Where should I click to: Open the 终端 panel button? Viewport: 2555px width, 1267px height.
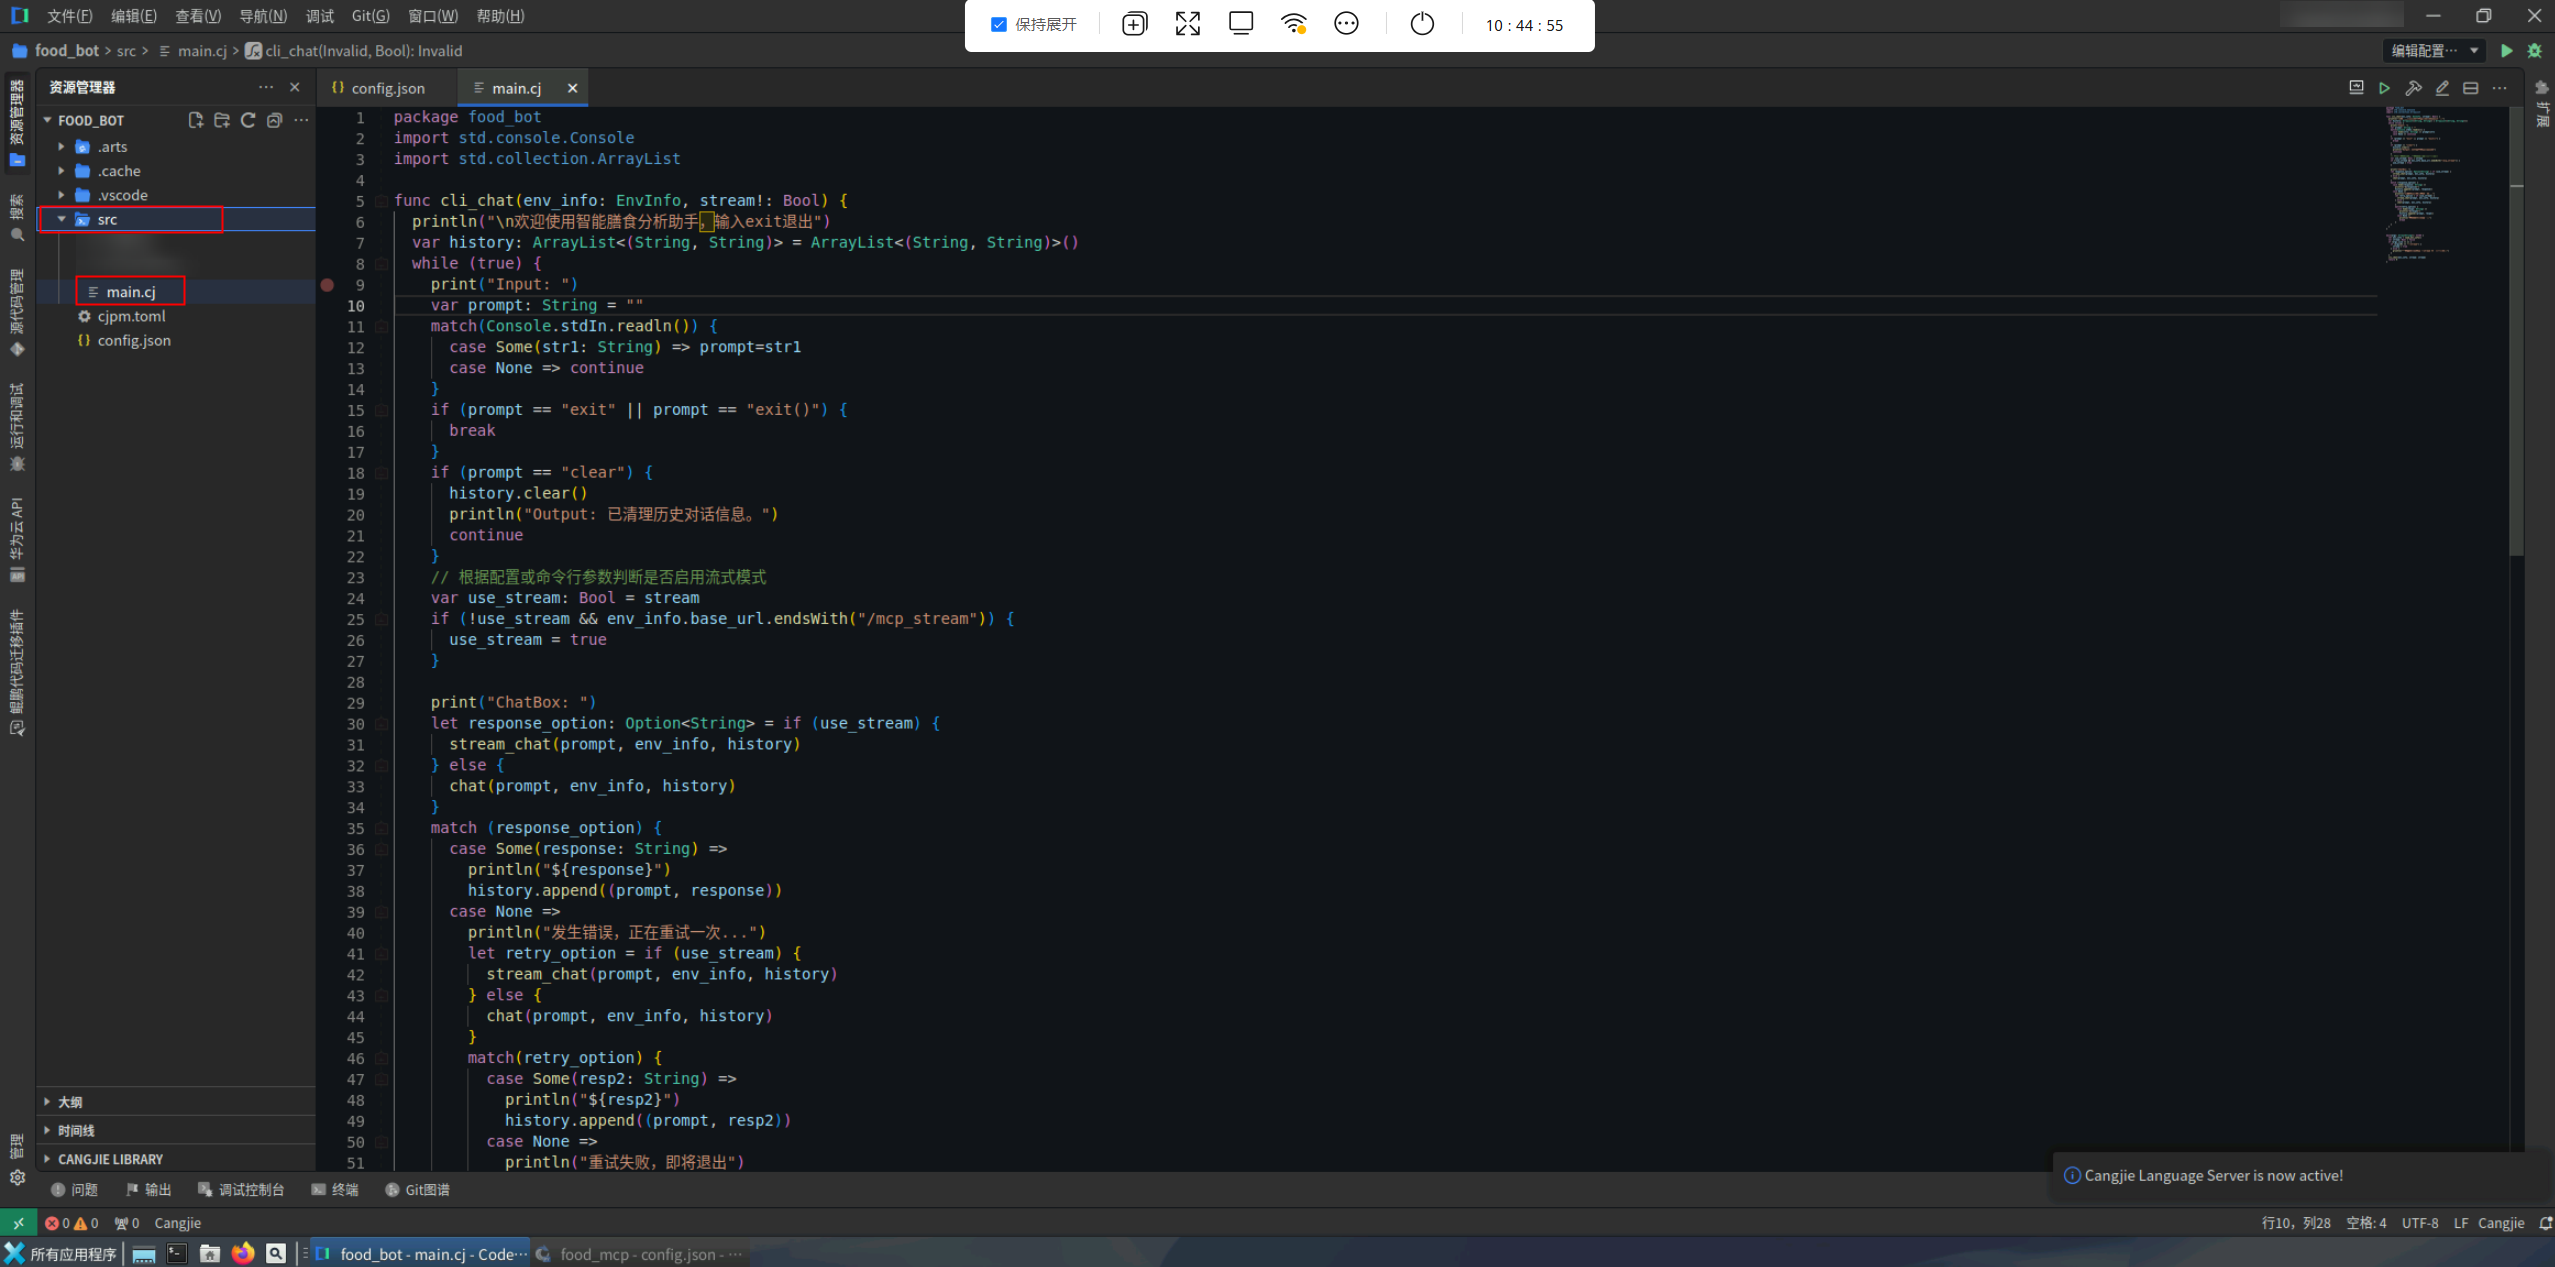(335, 1189)
